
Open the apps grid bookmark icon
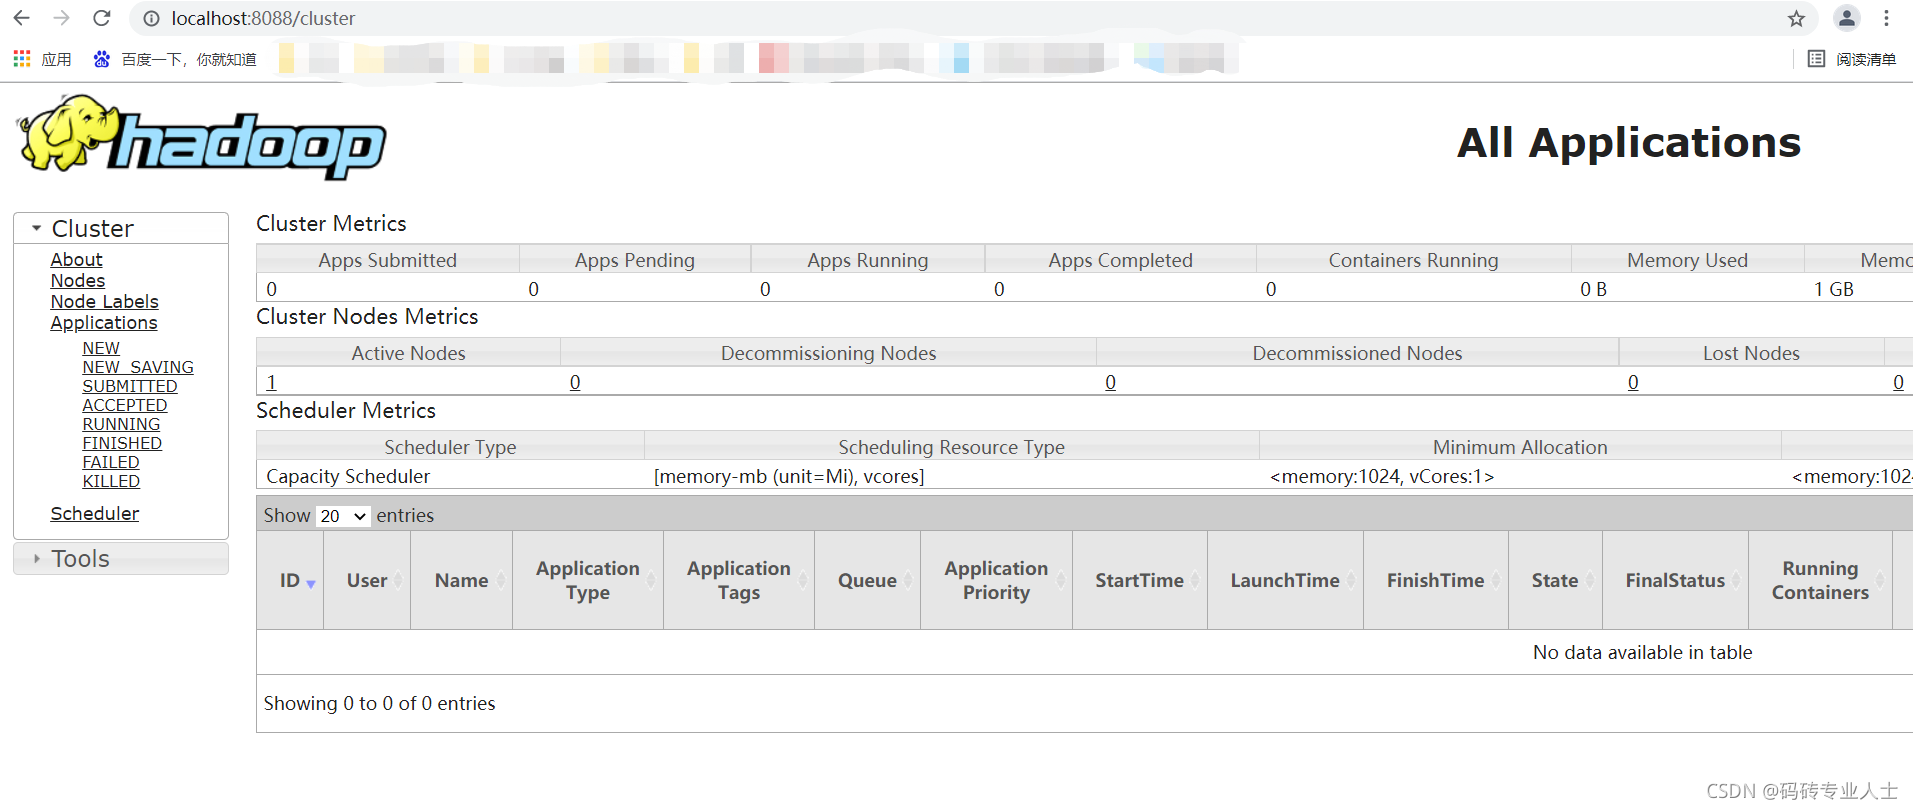pos(22,59)
